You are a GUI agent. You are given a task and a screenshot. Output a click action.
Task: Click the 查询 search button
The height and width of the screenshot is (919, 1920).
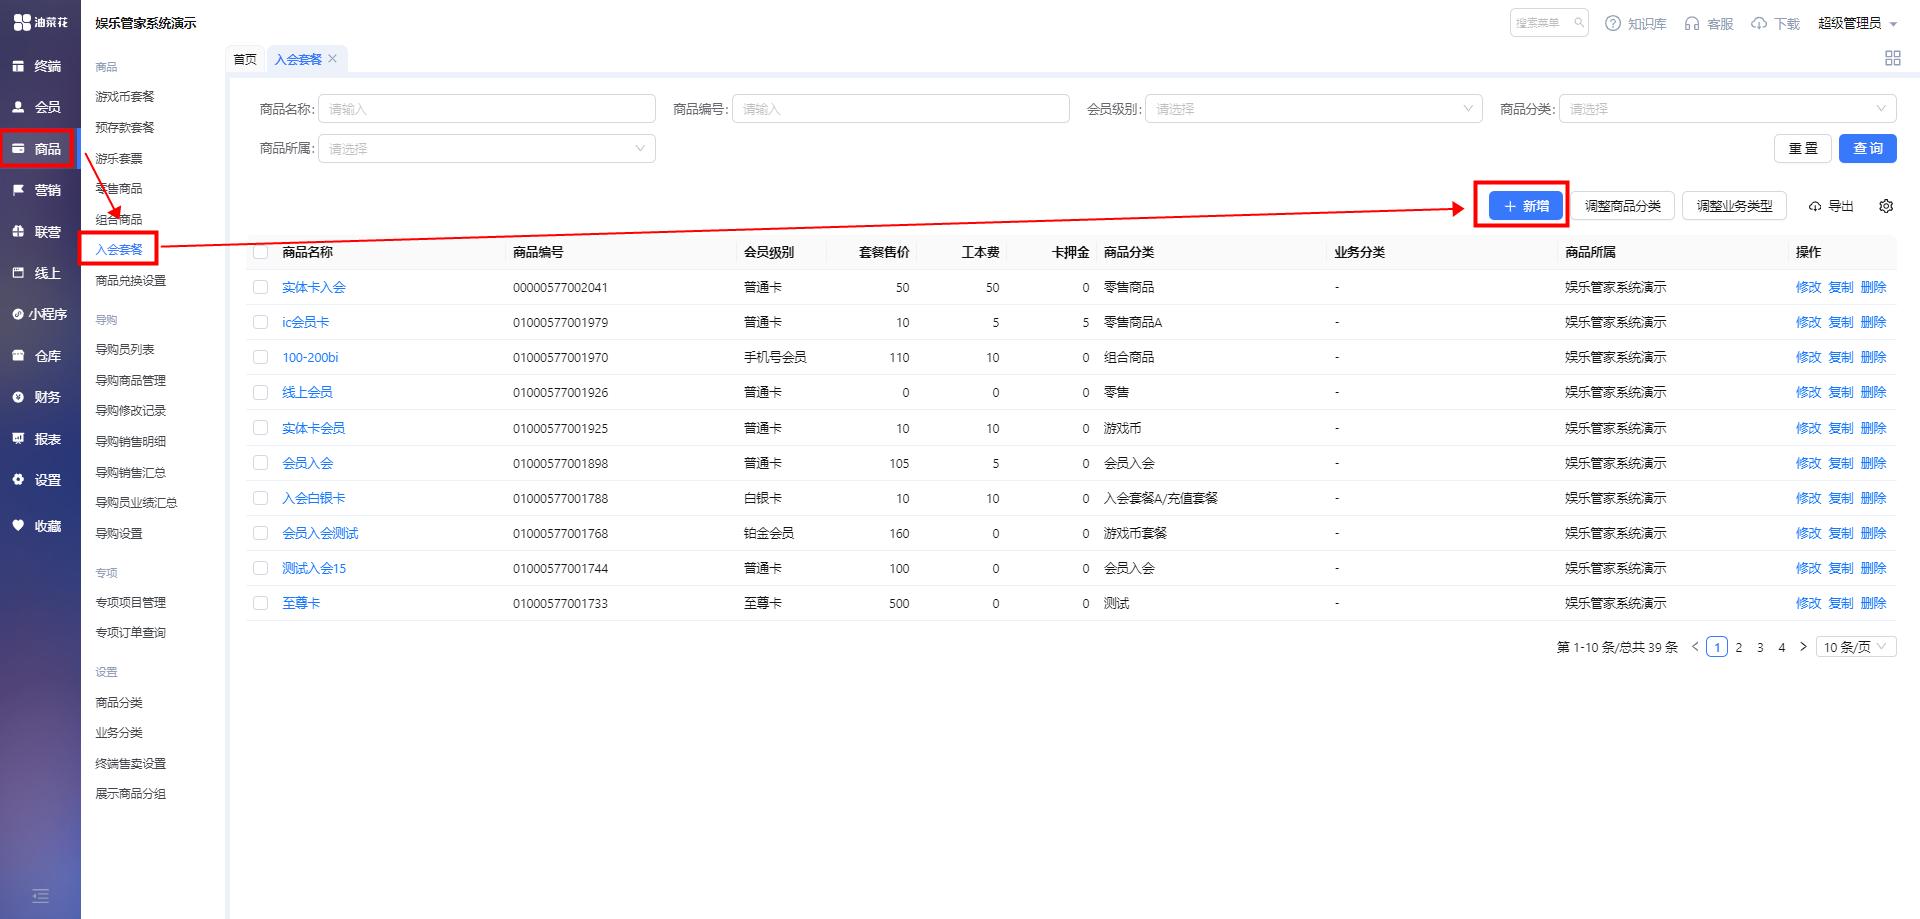[x=1867, y=149]
